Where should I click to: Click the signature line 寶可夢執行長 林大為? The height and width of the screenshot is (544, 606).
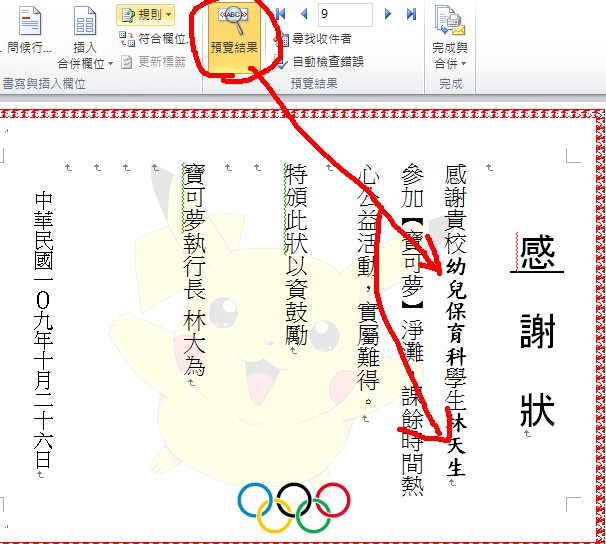coord(194,270)
